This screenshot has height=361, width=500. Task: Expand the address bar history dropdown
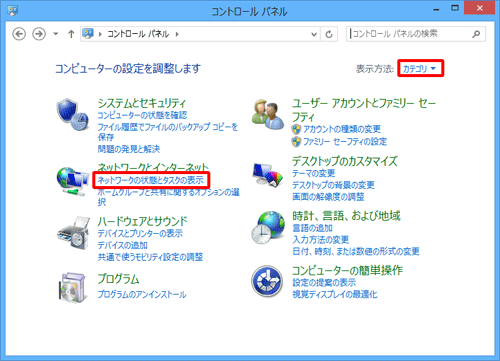point(314,34)
